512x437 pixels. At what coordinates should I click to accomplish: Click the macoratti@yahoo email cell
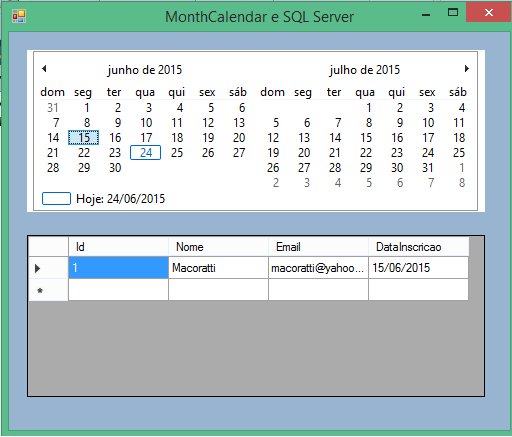click(x=318, y=268)
